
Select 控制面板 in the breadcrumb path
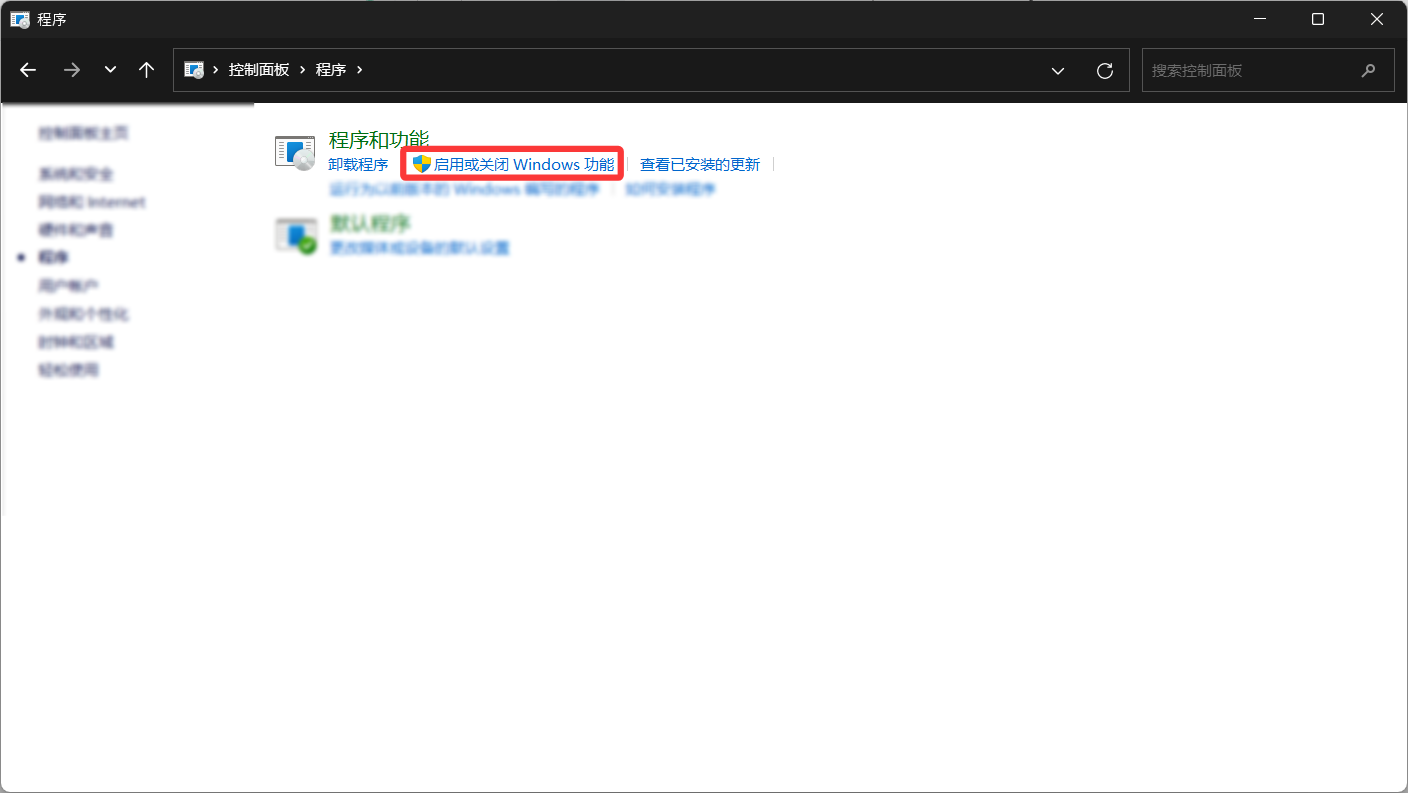pyautogui.click(x=259, y=70)
